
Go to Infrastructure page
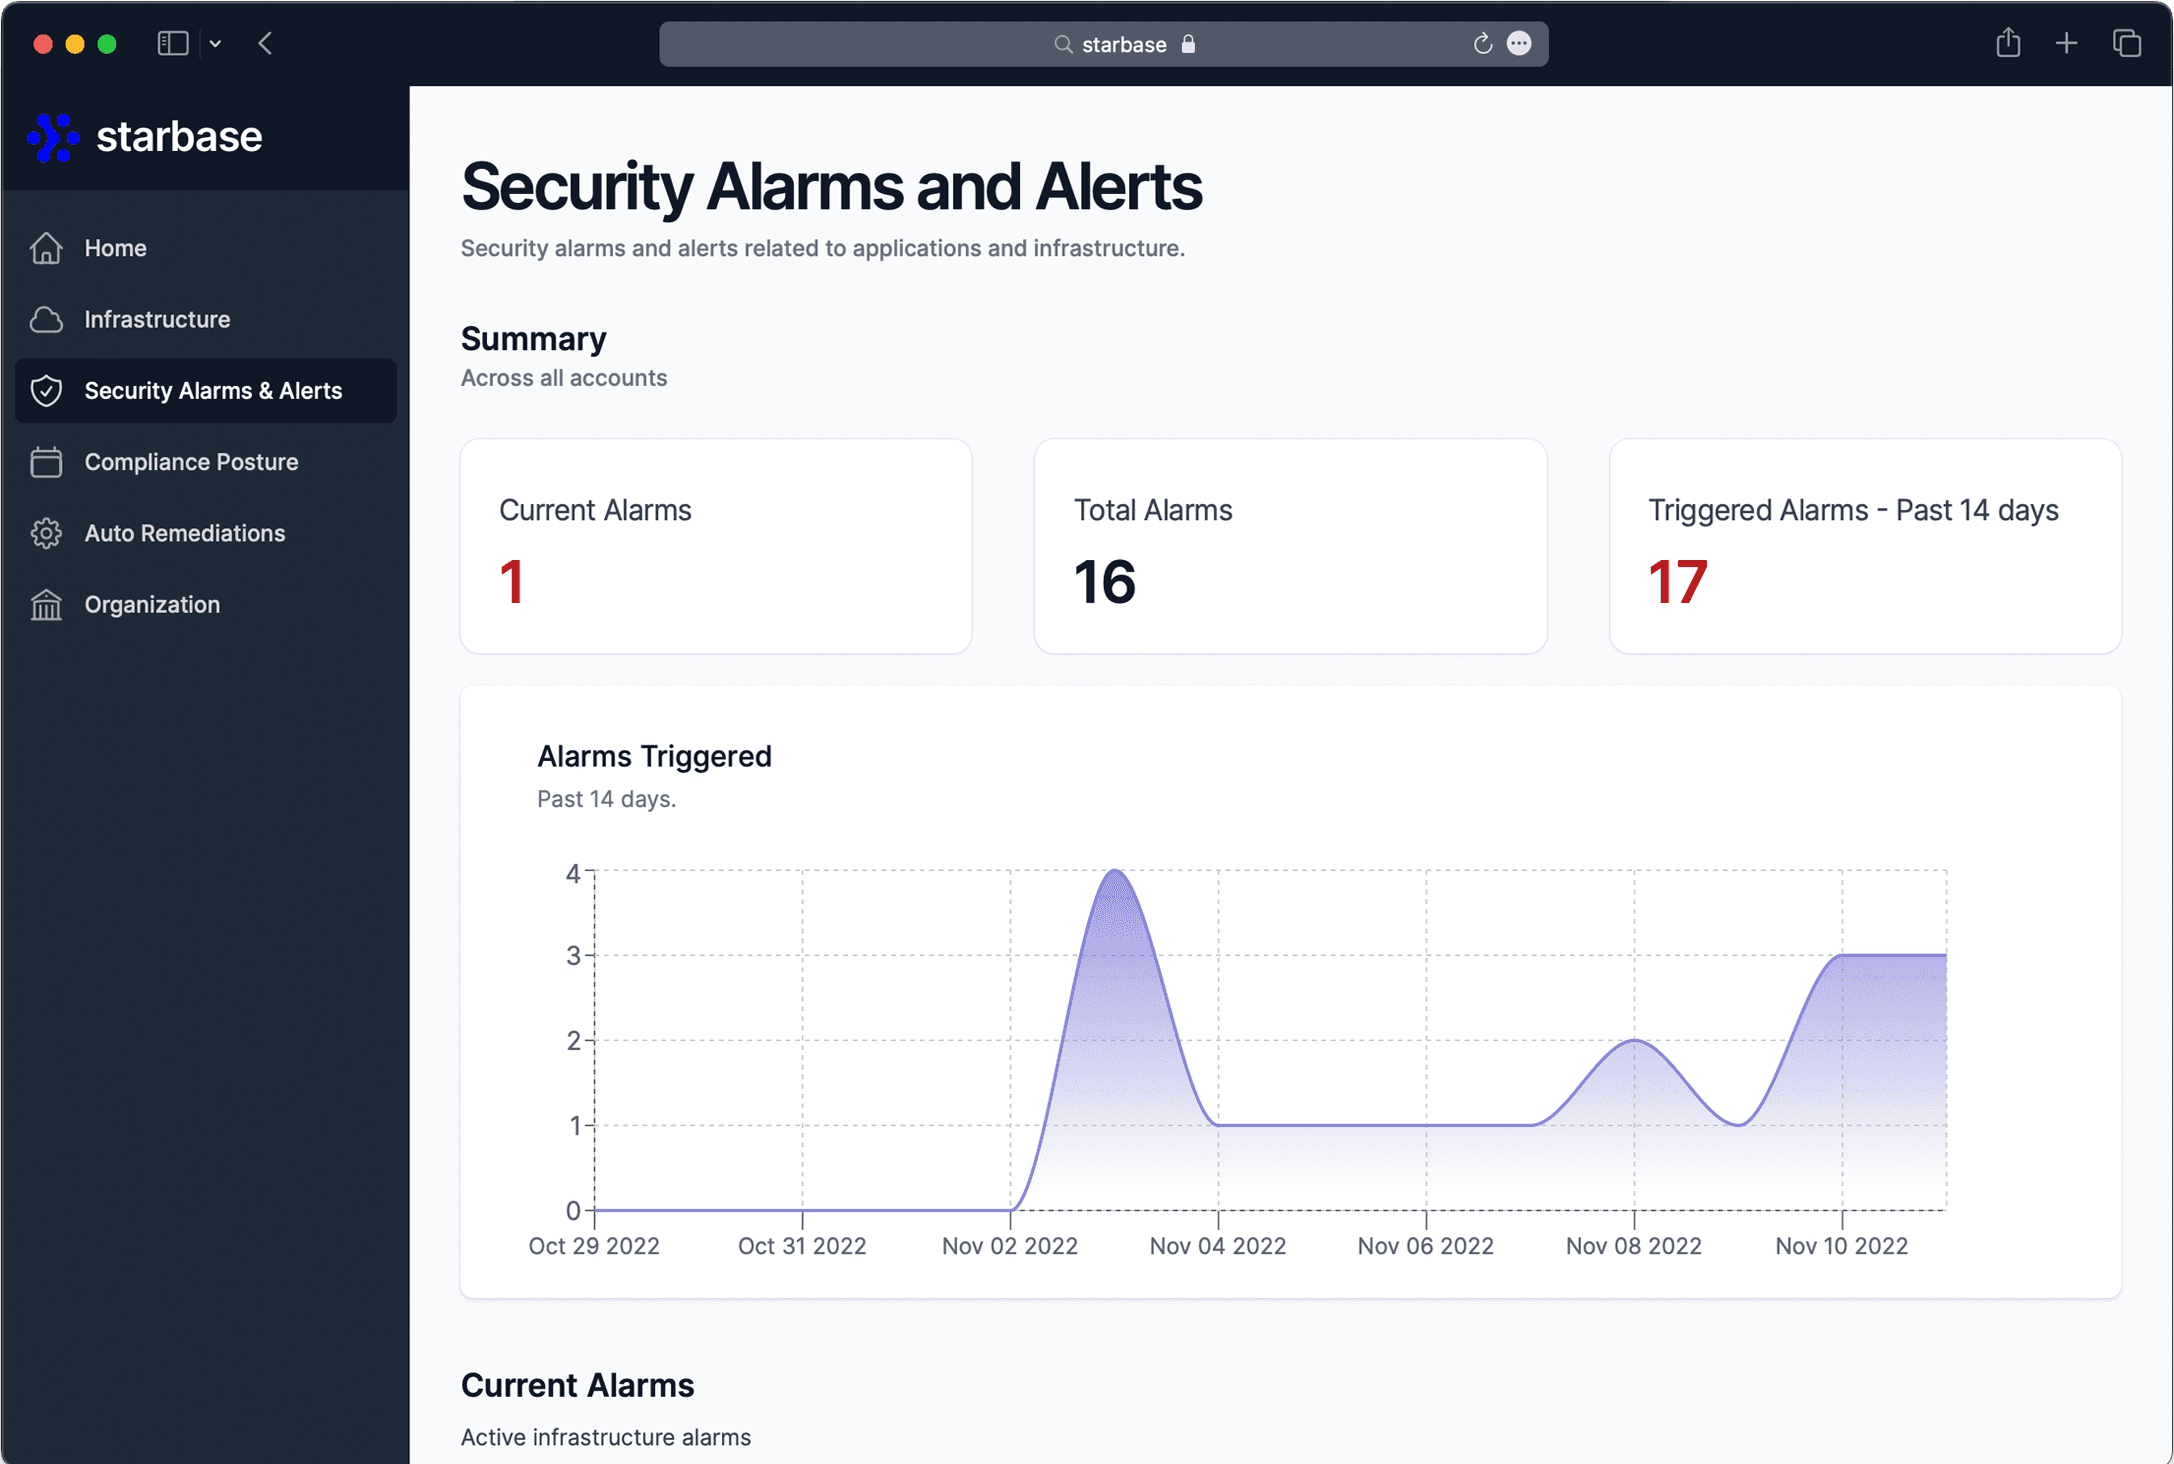click(157, 320)
